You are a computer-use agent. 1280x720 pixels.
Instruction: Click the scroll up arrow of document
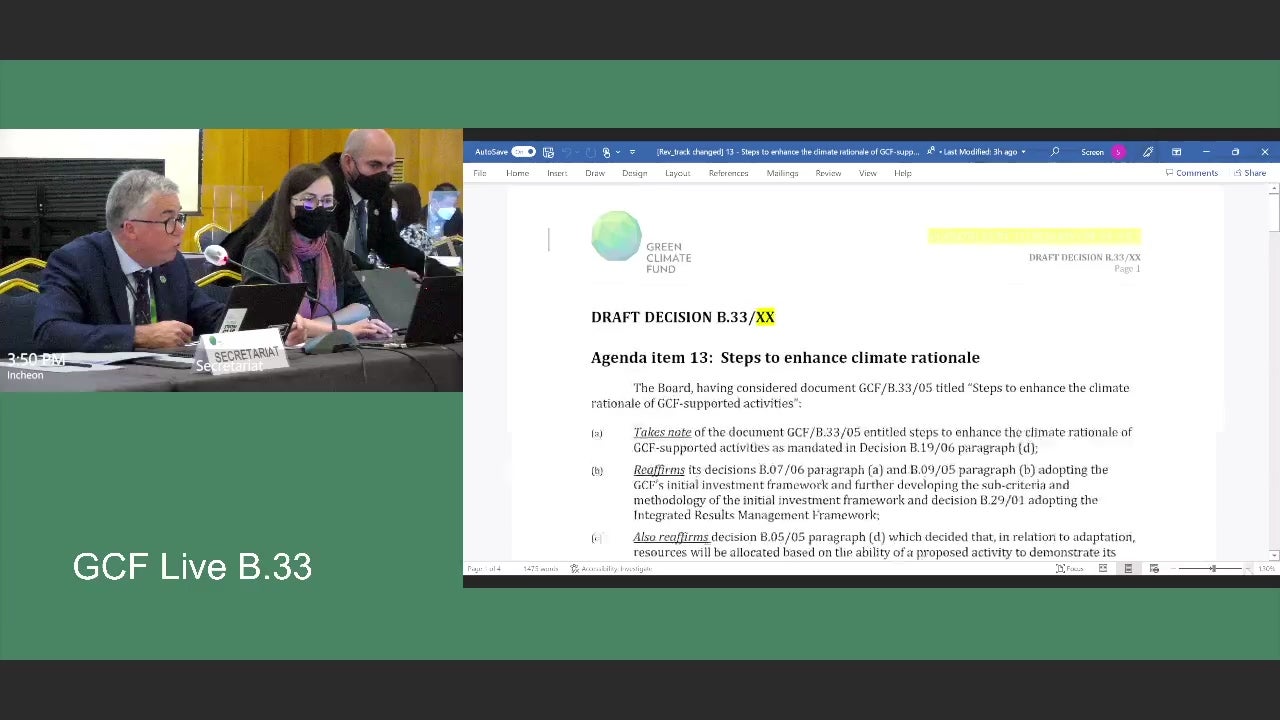tap(1274, 189)
